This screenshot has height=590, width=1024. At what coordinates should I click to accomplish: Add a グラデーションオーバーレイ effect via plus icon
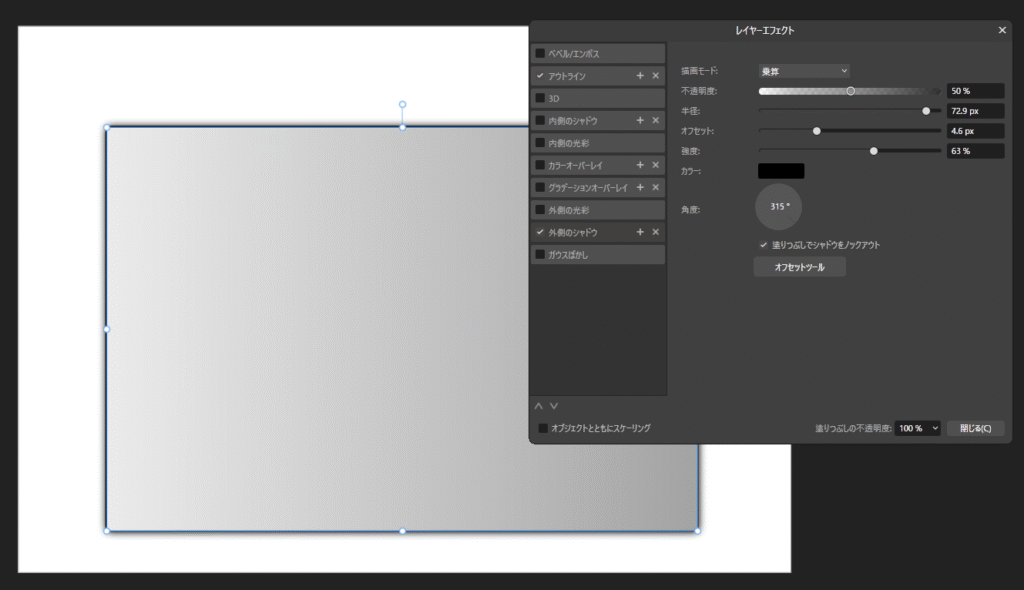click(x=640, y=187)
